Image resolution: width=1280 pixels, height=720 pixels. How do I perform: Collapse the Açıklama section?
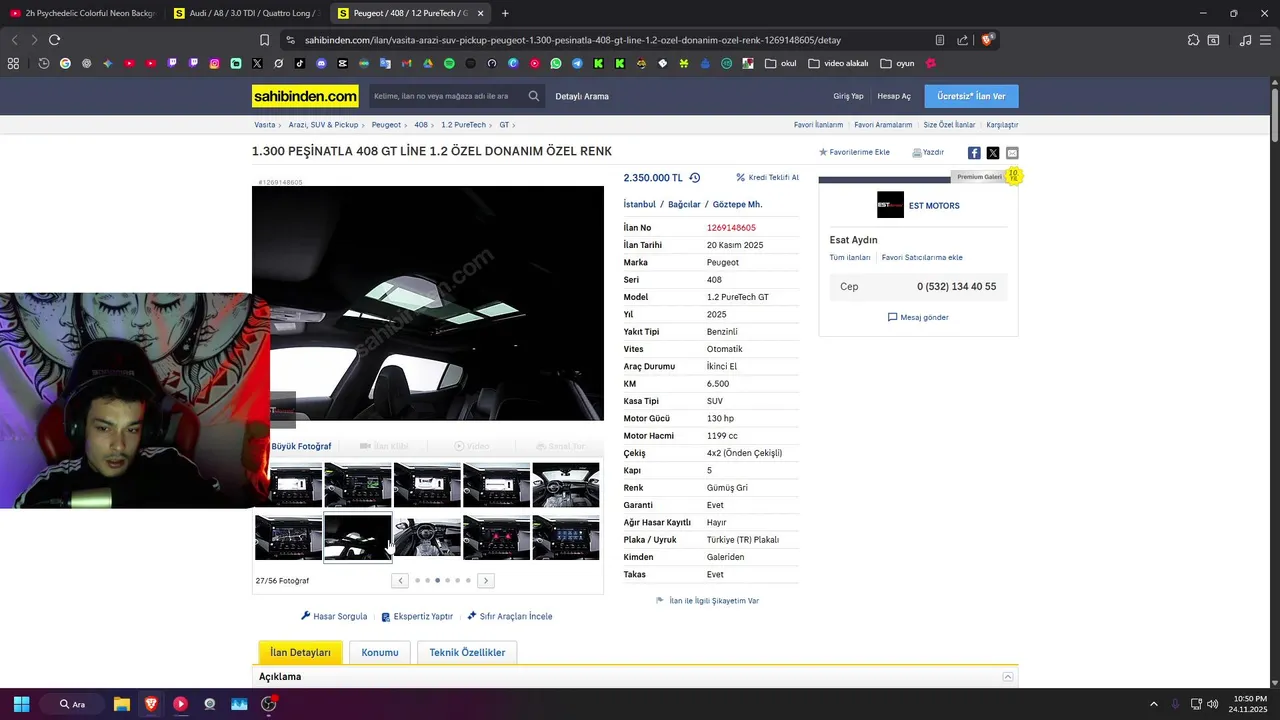[x=1008, y=677]
